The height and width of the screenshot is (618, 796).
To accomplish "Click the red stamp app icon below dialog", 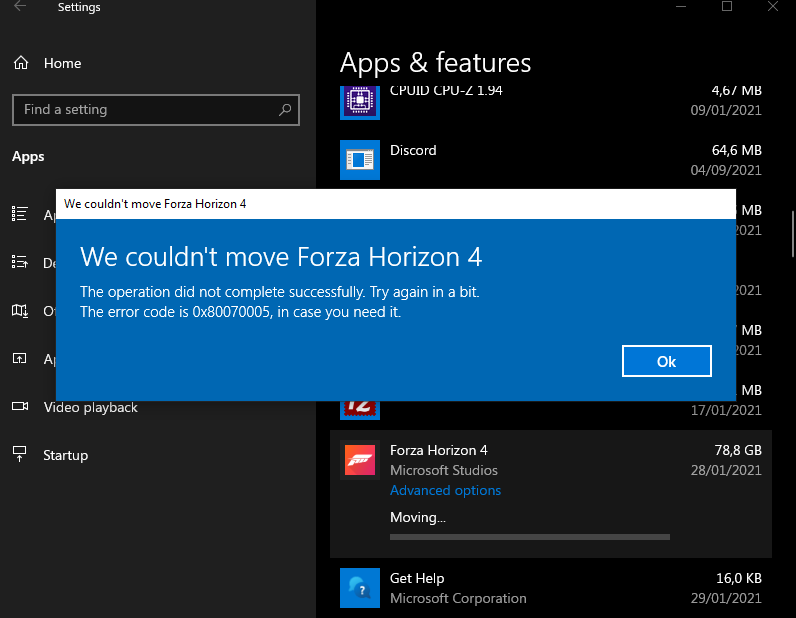I will [360, 410].
